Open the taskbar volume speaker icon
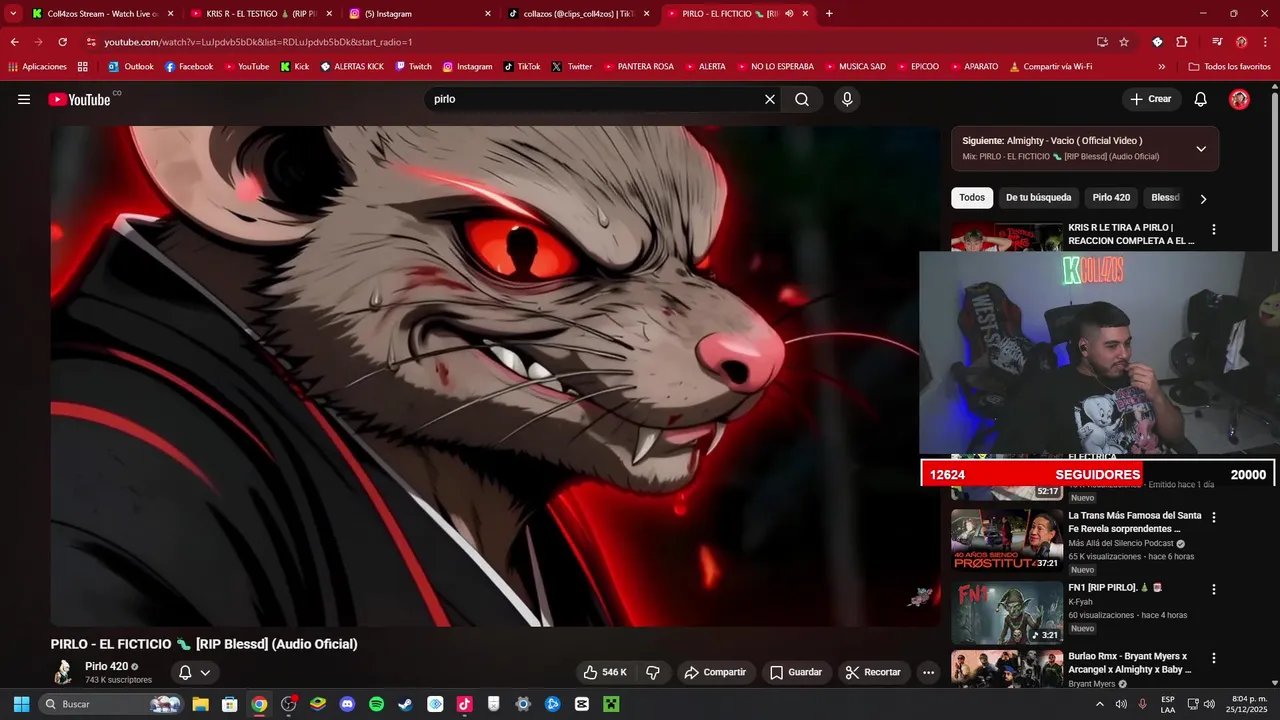Screen dimensions: 1280x720 point(1209,704)
